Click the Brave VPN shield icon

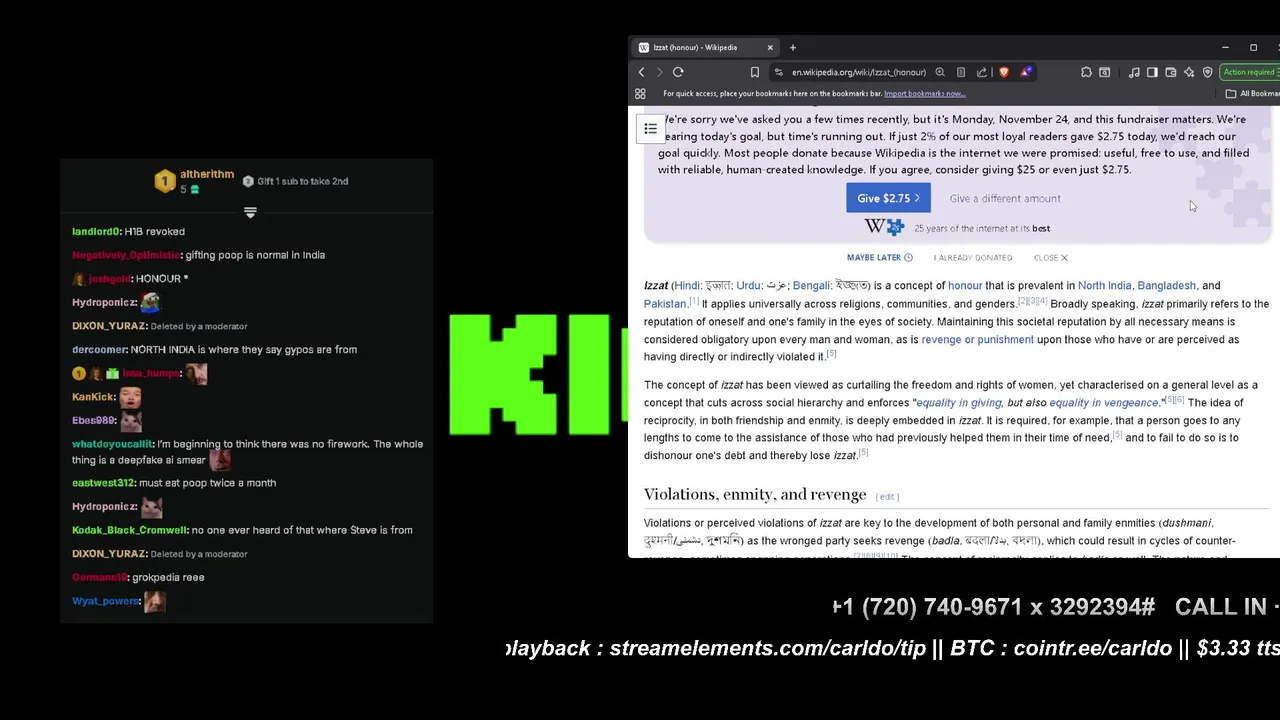click(1208, 72)
